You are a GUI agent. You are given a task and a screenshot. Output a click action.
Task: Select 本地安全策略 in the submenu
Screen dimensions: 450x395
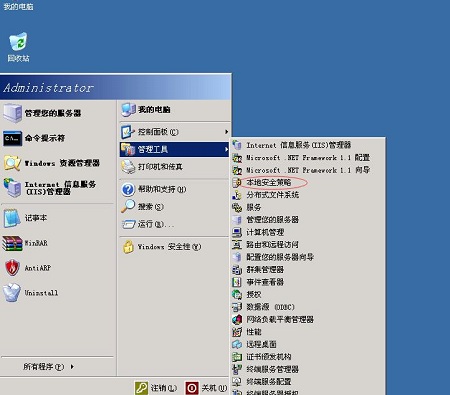tap(268, 182)
